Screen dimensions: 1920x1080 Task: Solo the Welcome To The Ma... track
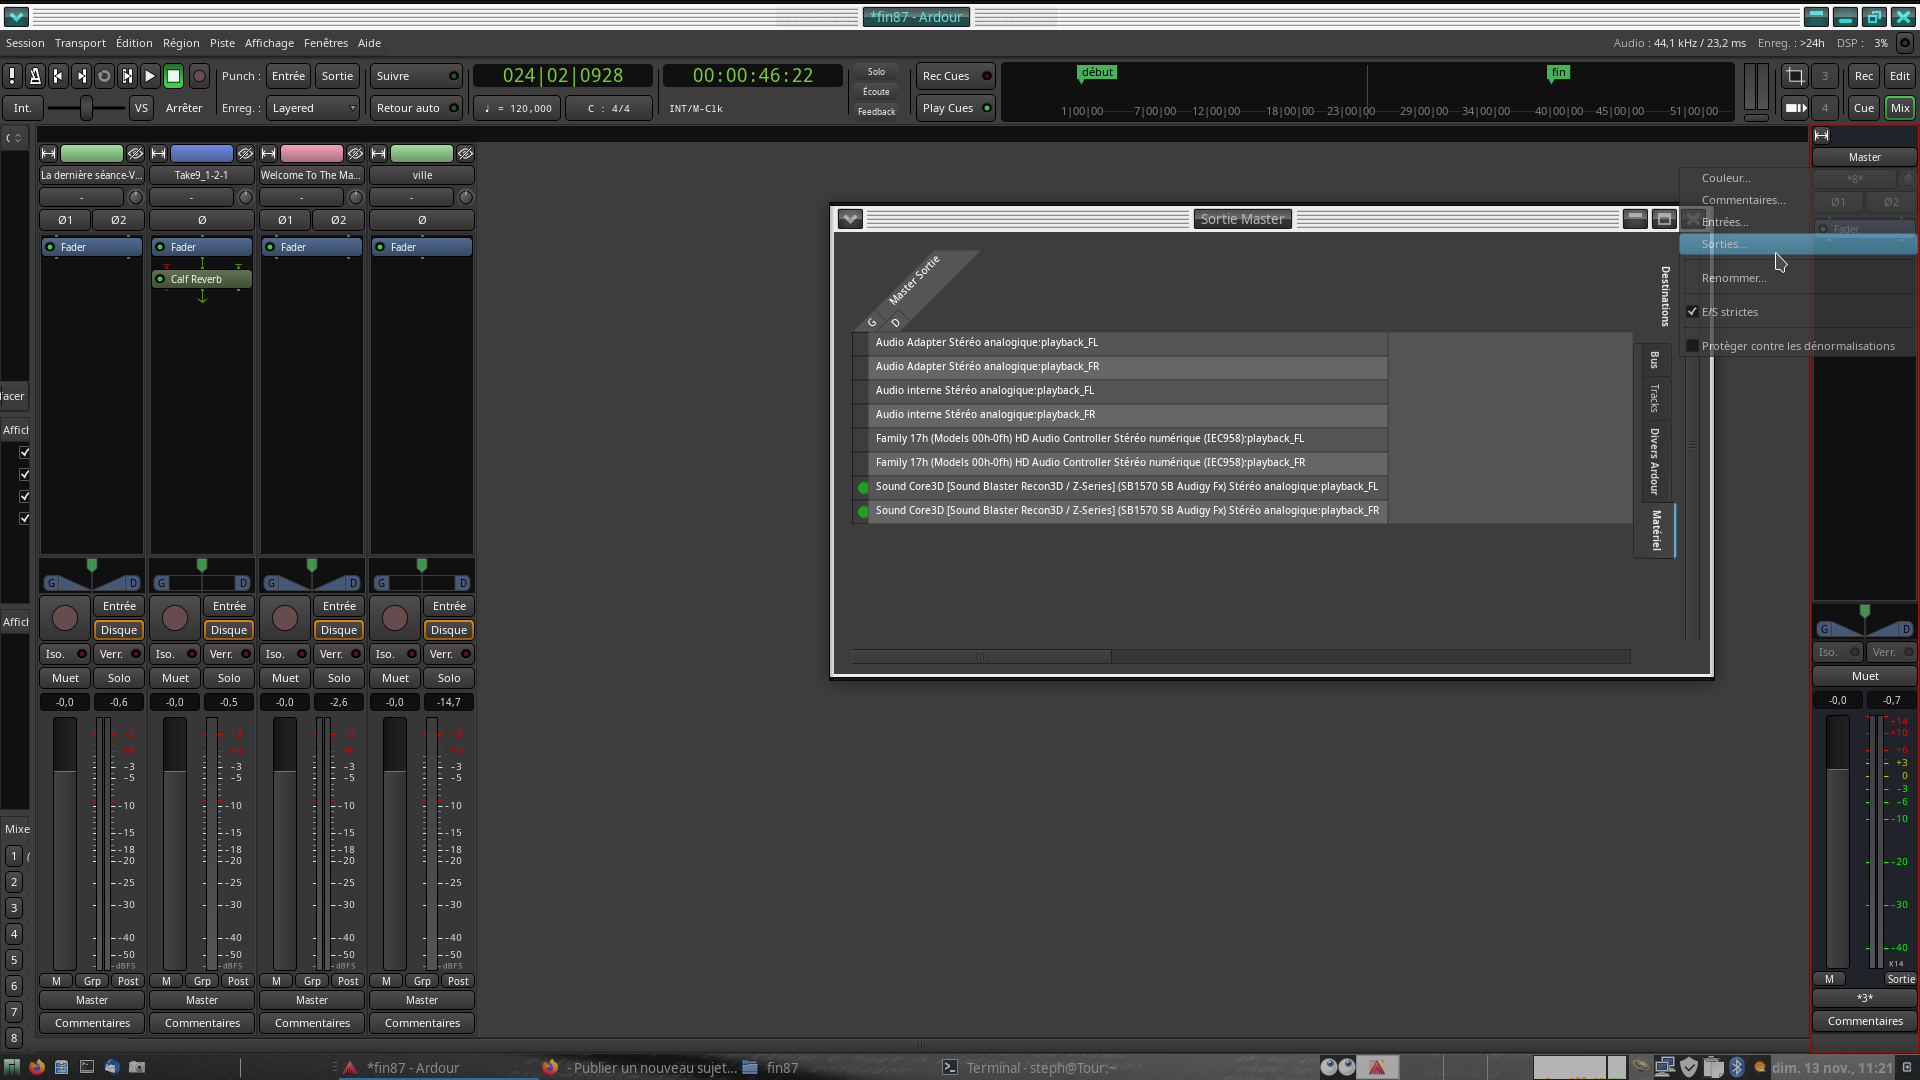[339, 678]
